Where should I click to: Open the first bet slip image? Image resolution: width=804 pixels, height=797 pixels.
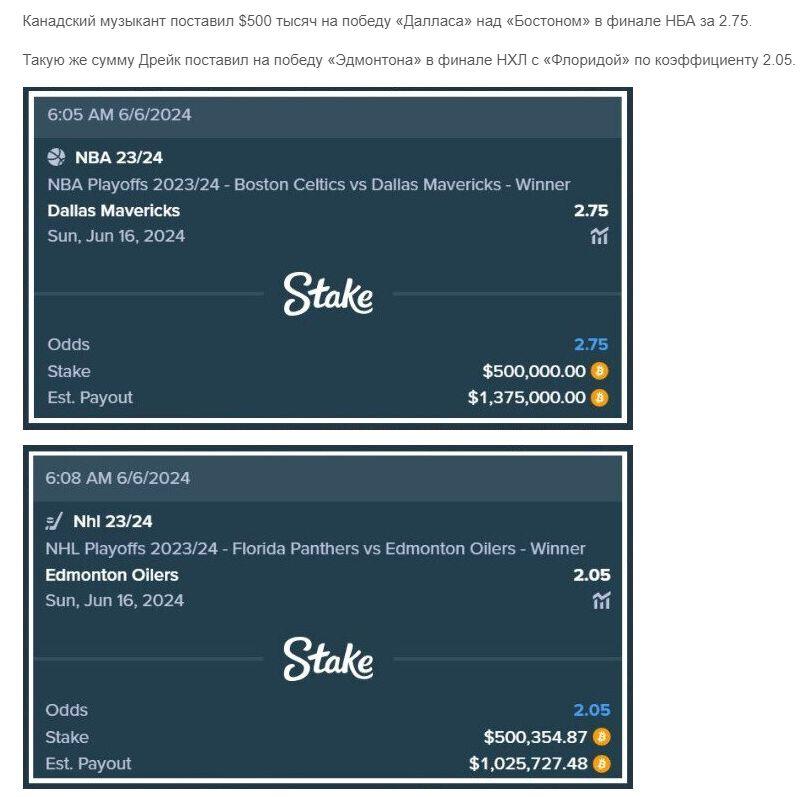click(328, 258)
